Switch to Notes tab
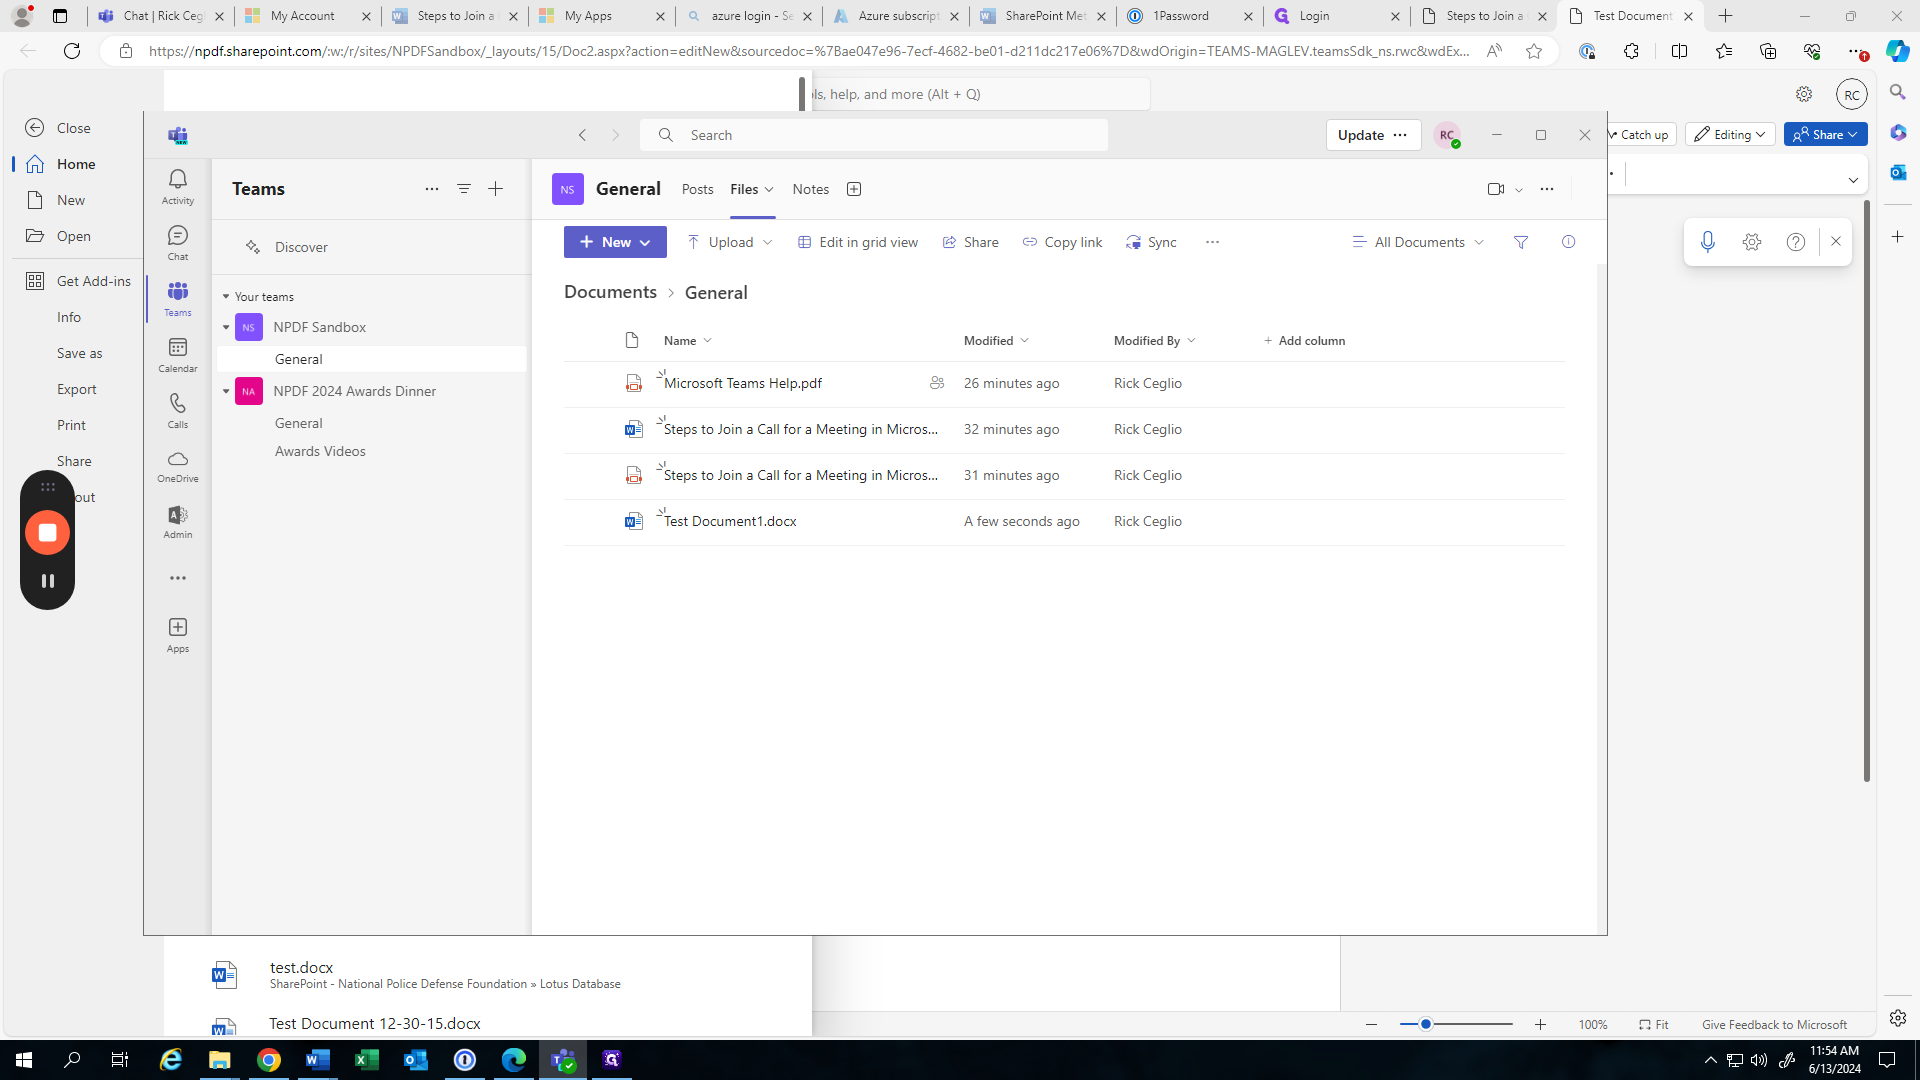The width and height of the screenshot is (1920, 1080). tap(811, 189)
